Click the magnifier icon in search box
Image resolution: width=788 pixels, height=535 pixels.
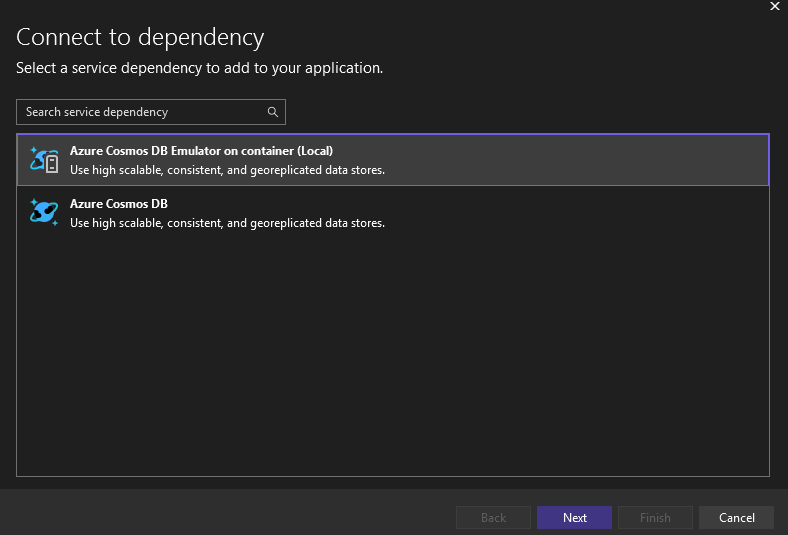(272, 112)
